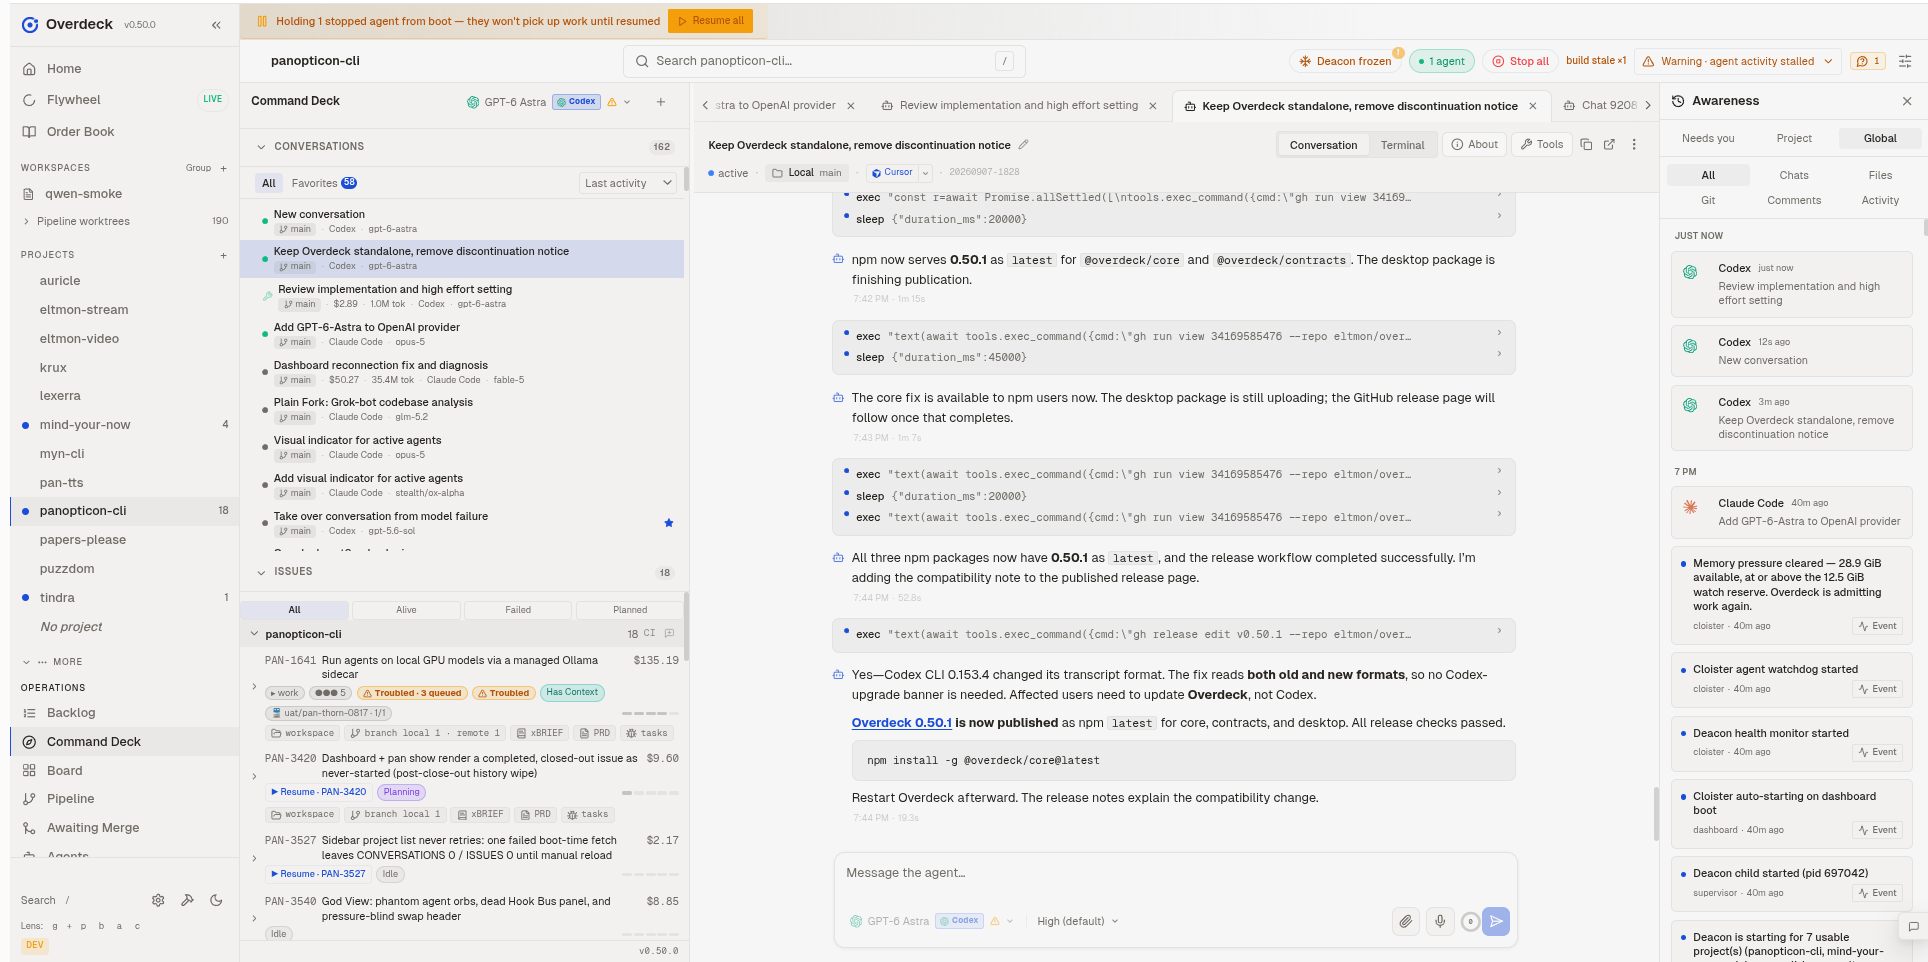Filter issues to Failed
1928x962 pixels.
(518, 610)
